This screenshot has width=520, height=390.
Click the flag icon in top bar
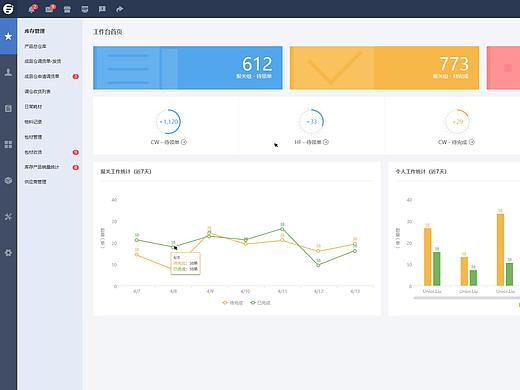click(102, 9)
